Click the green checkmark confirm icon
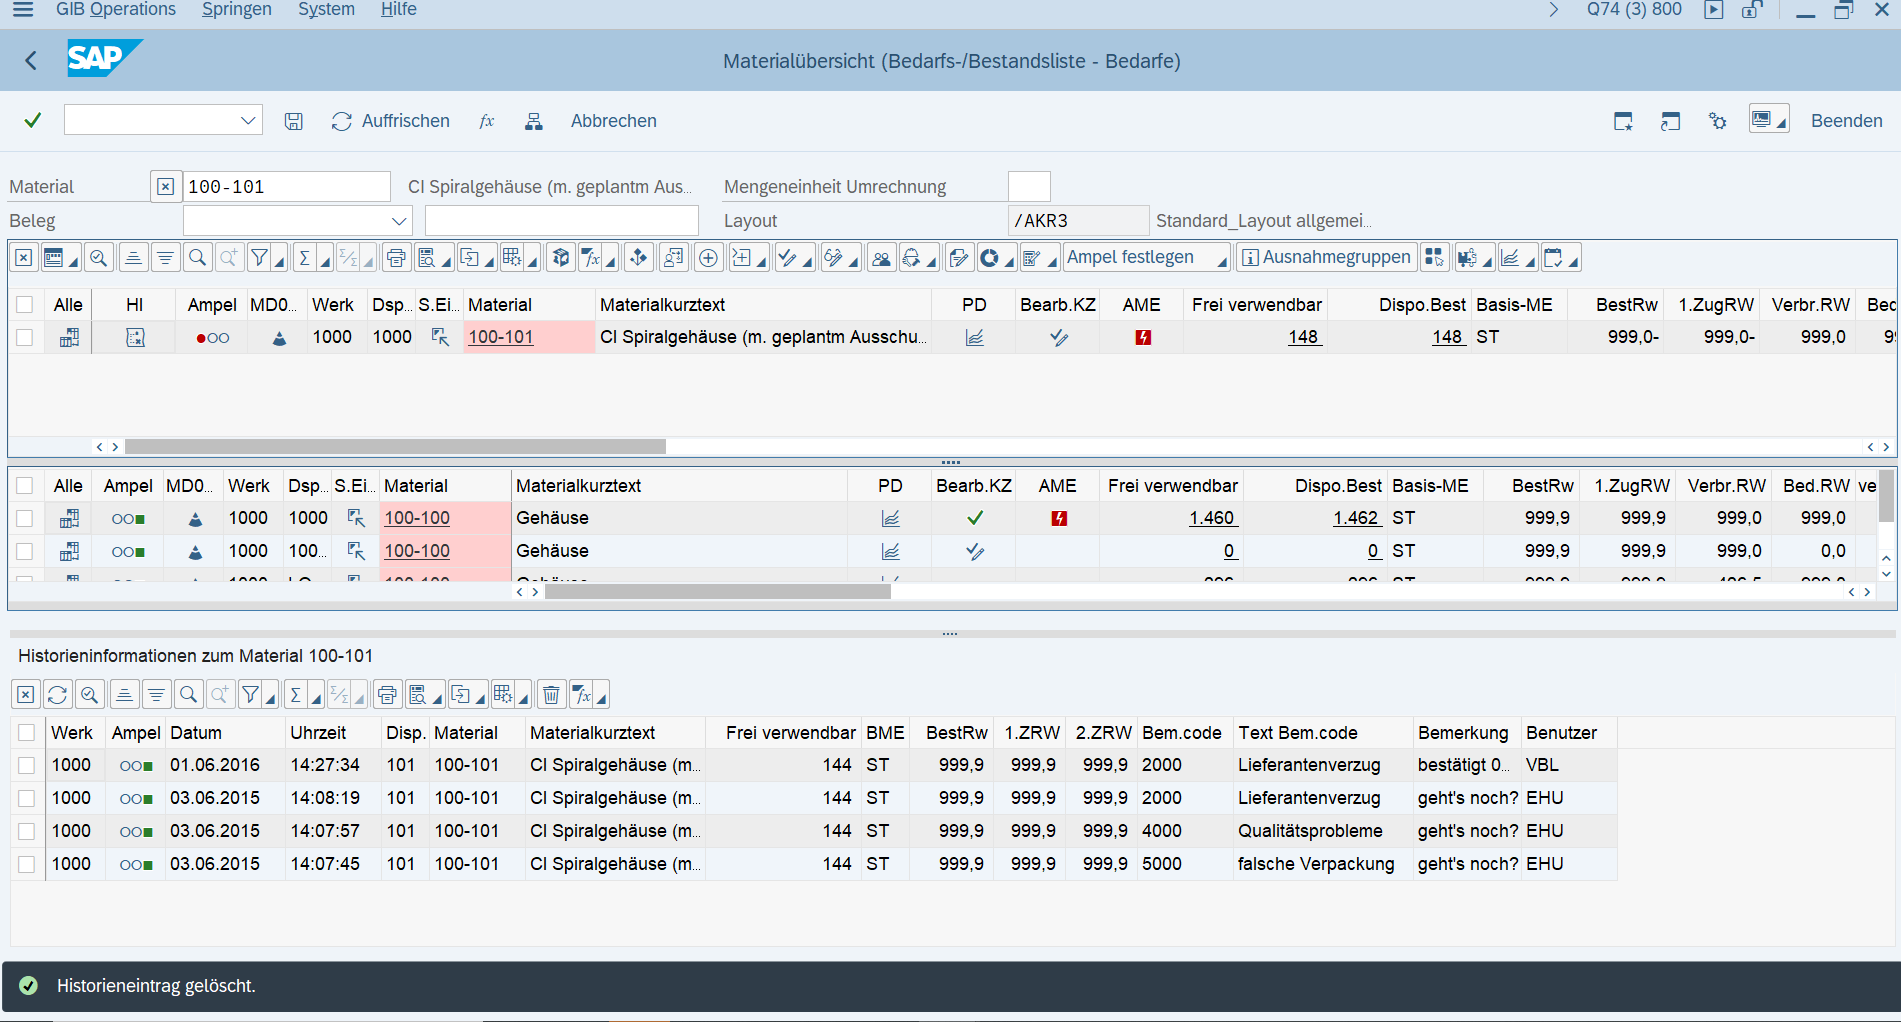 pyautogui.click(x=33, y=121)
